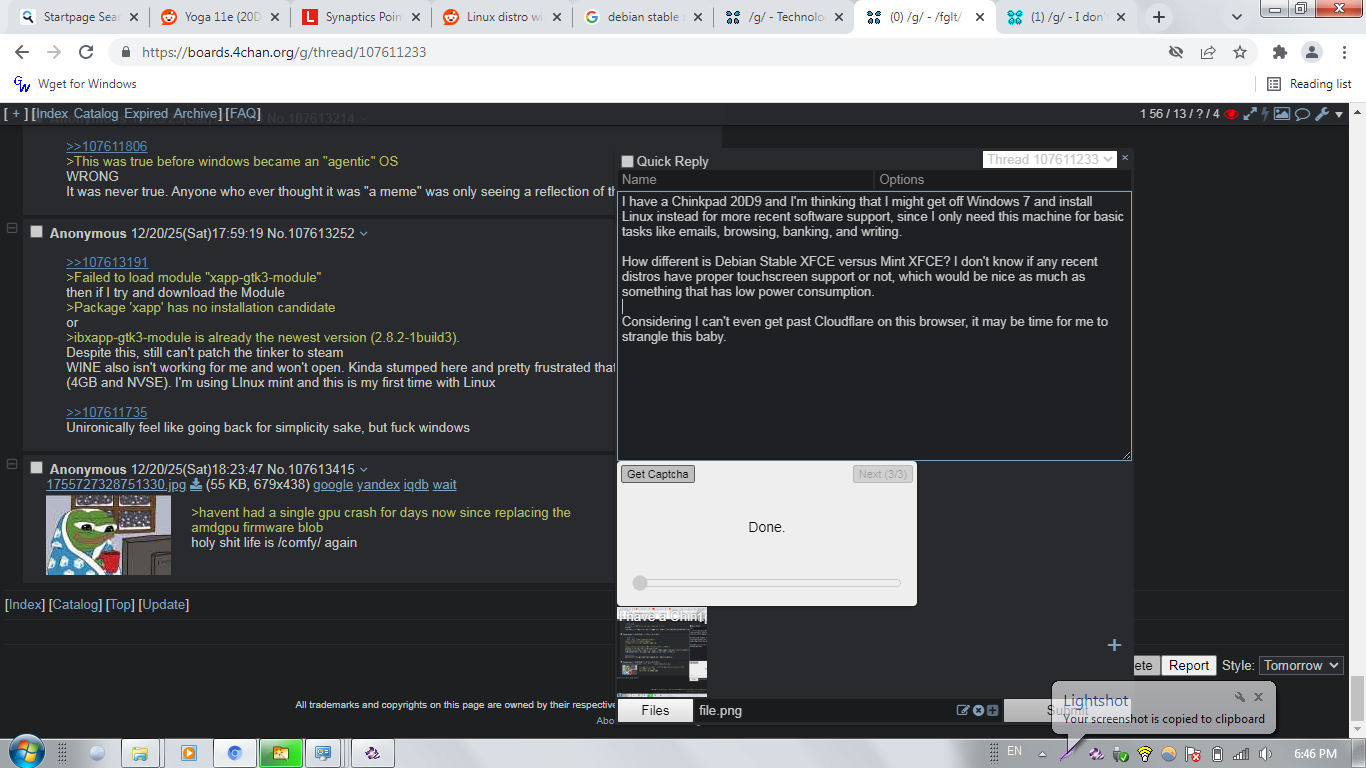This screenshot has width=1366, height=768.
Task: Follow the >>107613191 quote link
Action: (x=107, y=263)
